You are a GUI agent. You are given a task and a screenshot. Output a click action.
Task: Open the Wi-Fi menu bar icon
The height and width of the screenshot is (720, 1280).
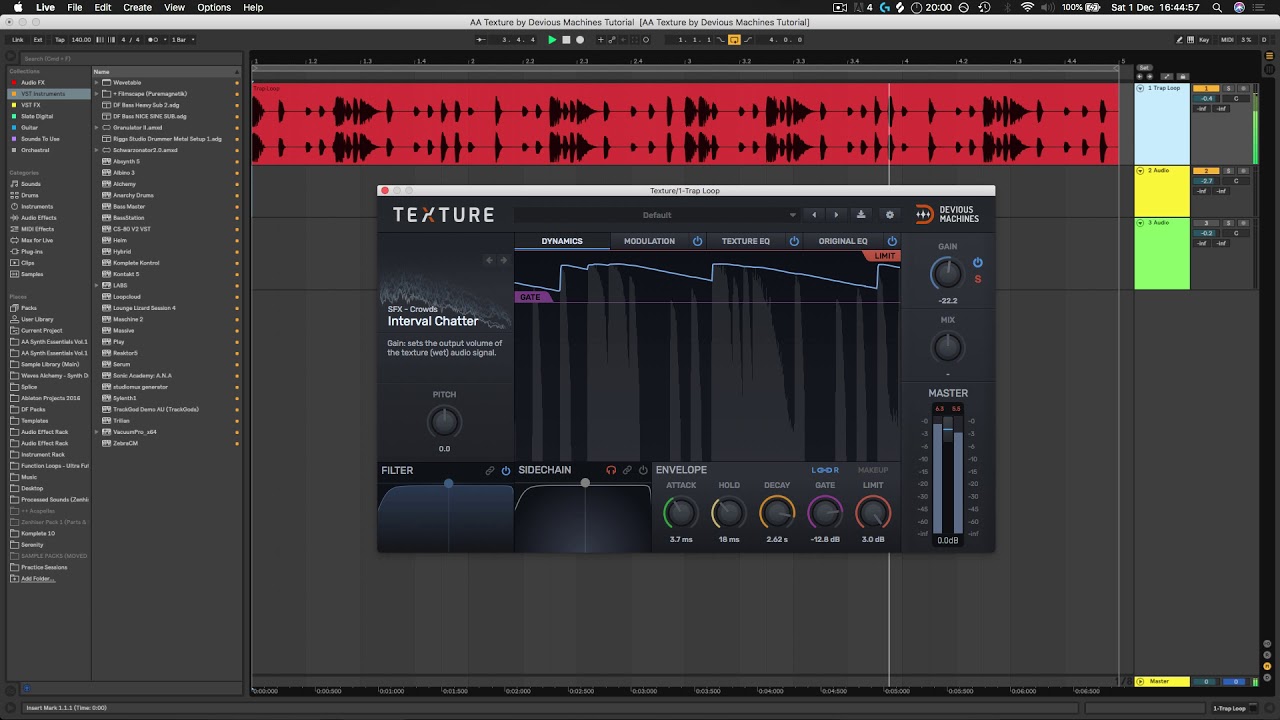(x=1026, y=7)
